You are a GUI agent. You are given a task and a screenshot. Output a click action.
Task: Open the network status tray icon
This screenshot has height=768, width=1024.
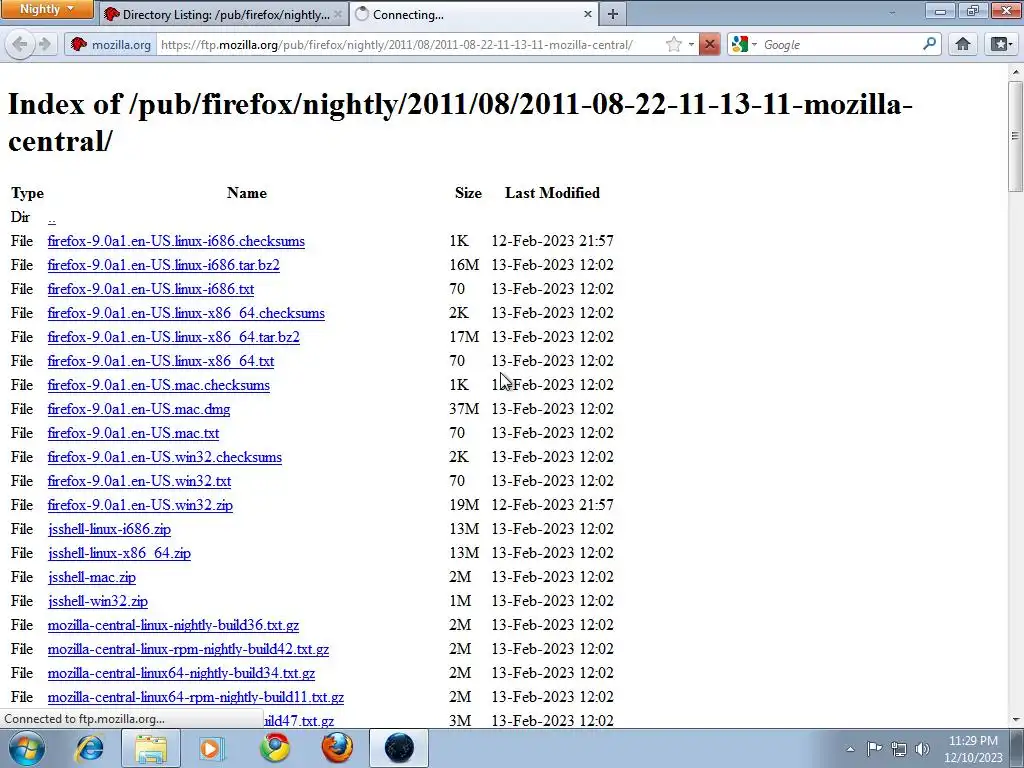click(899, 749)
